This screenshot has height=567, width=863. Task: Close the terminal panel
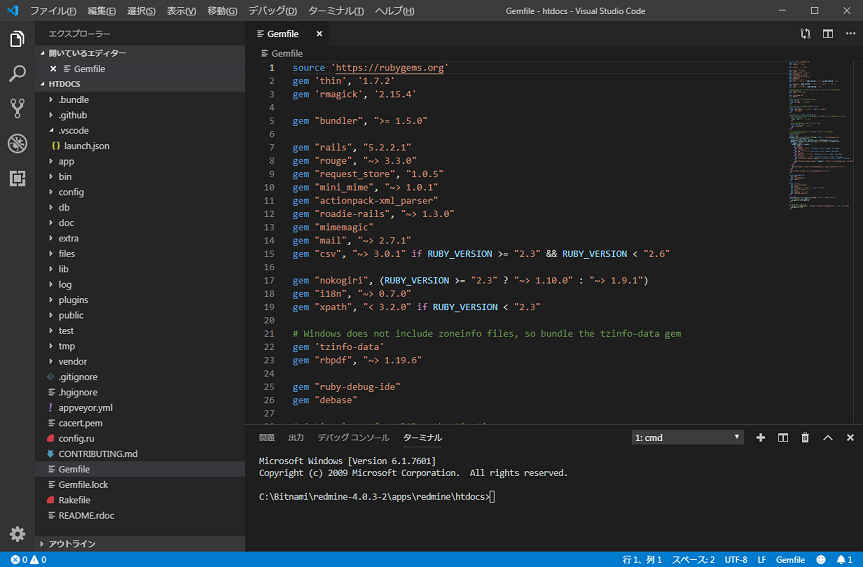(x=850, y=438)
